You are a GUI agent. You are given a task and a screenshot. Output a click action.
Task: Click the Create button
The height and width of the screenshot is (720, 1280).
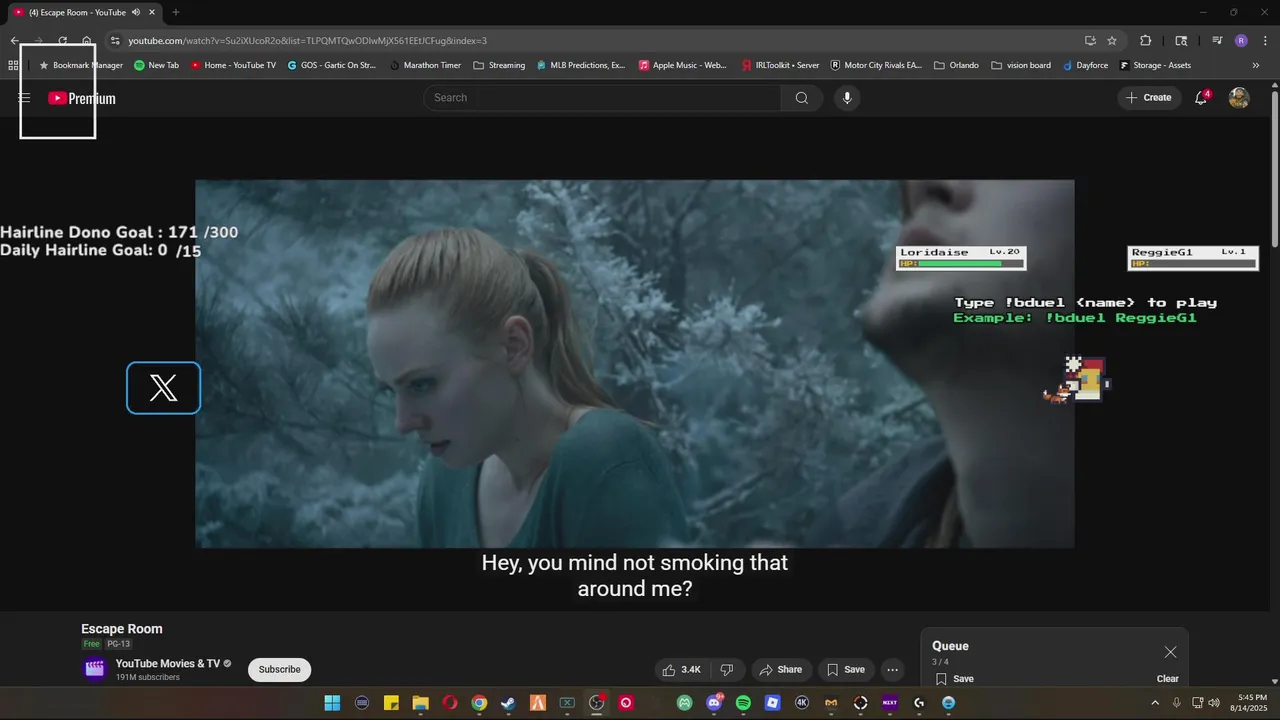pos(1149,98)
